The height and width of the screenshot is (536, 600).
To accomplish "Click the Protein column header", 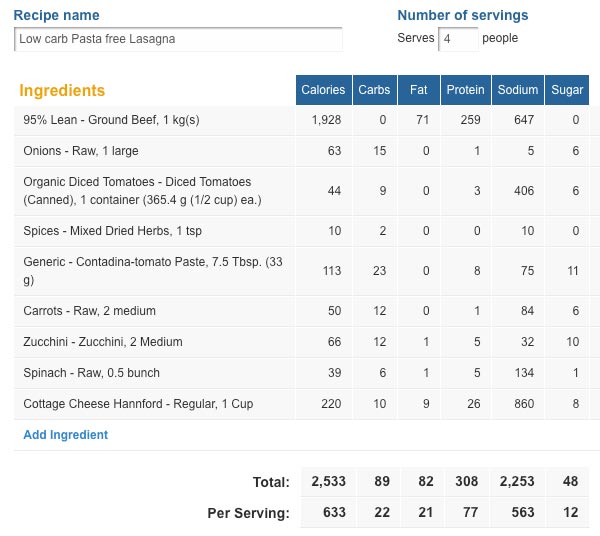I will click(x=465, y=90).
